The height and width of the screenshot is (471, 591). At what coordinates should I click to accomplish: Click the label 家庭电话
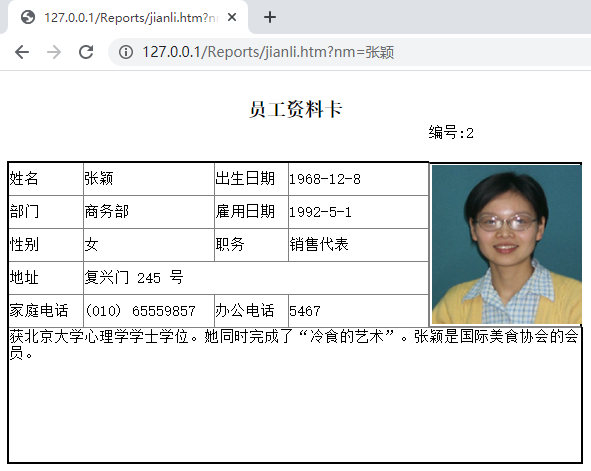click(39, 311)
